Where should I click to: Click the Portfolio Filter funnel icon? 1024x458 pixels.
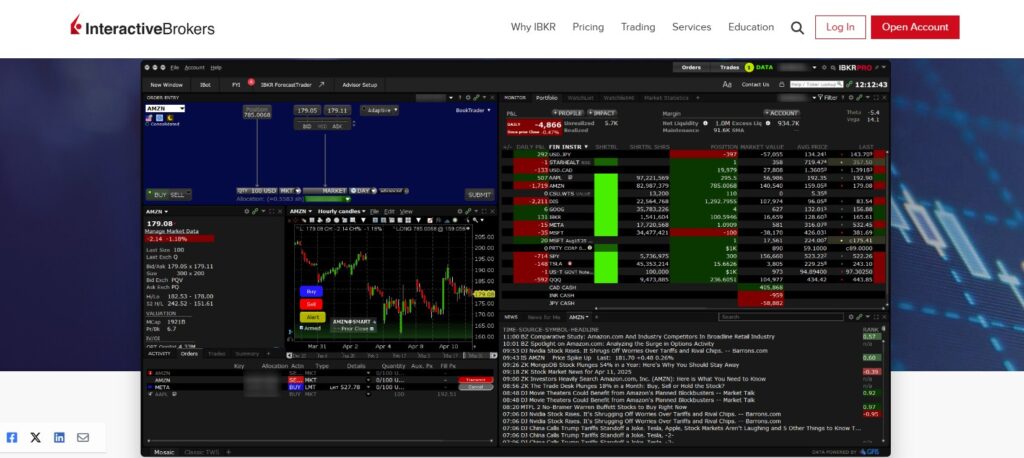820,98
